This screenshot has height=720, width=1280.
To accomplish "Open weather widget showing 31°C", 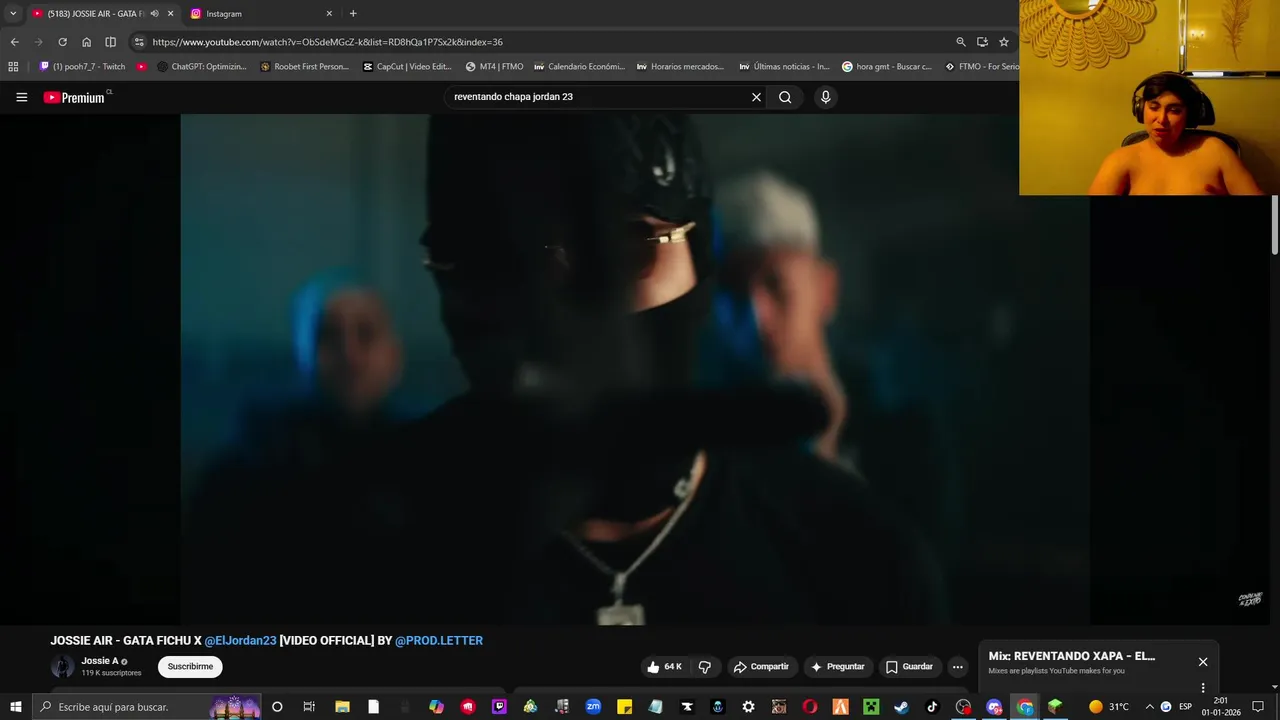I will [1109, 707].
